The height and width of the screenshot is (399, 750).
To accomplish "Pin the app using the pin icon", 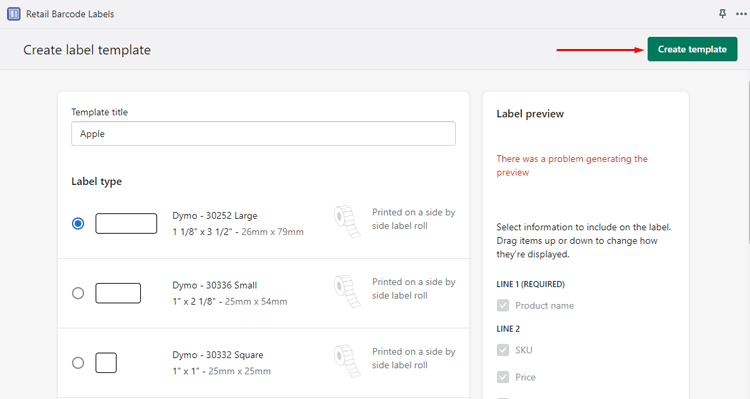I will (722, 14).
